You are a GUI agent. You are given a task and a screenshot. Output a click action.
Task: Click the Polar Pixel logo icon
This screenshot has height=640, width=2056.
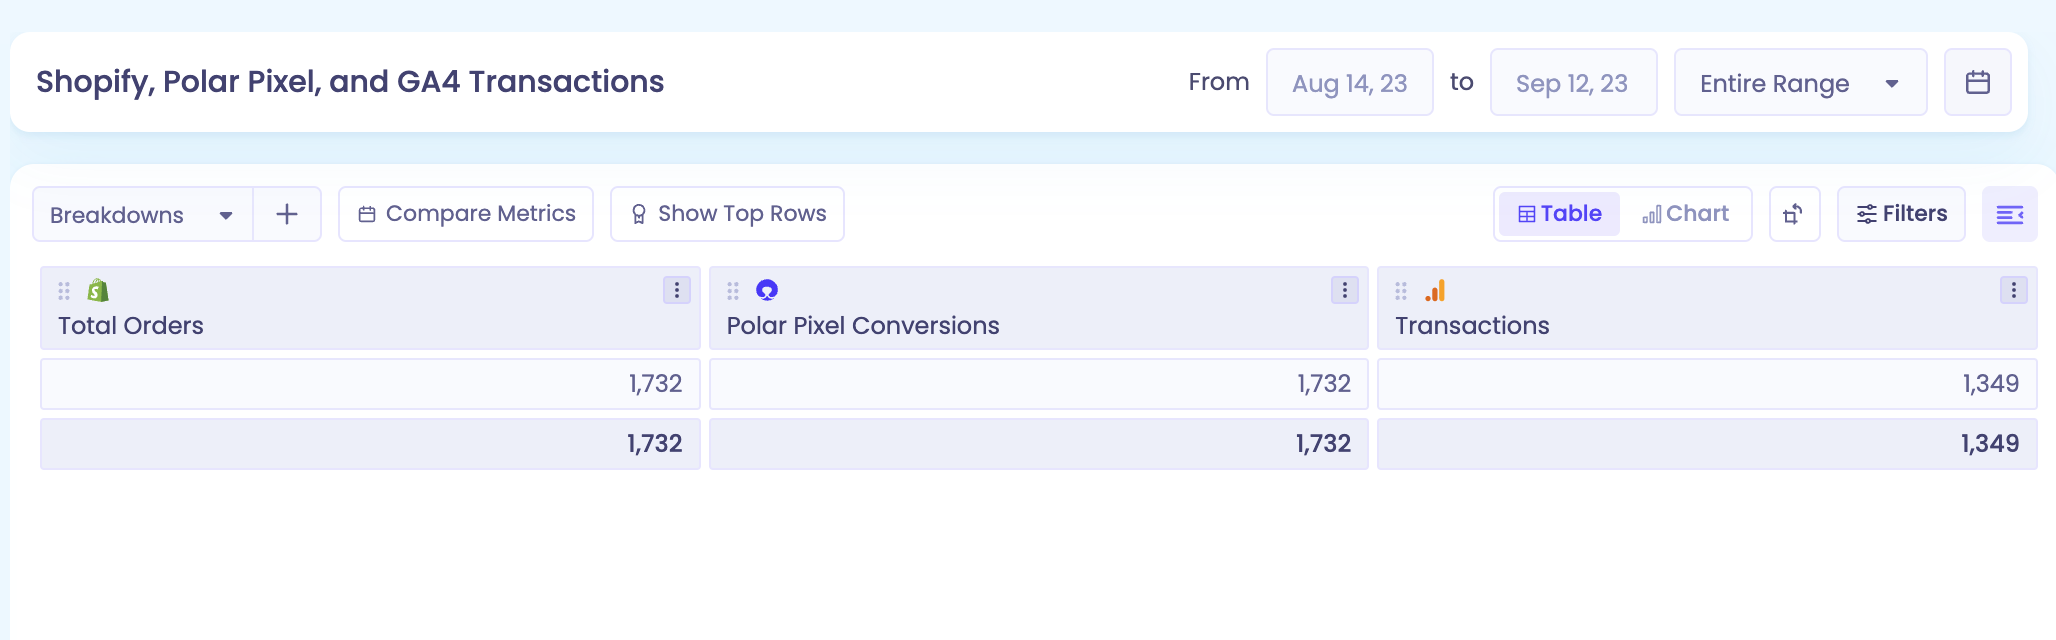(767, 290)
